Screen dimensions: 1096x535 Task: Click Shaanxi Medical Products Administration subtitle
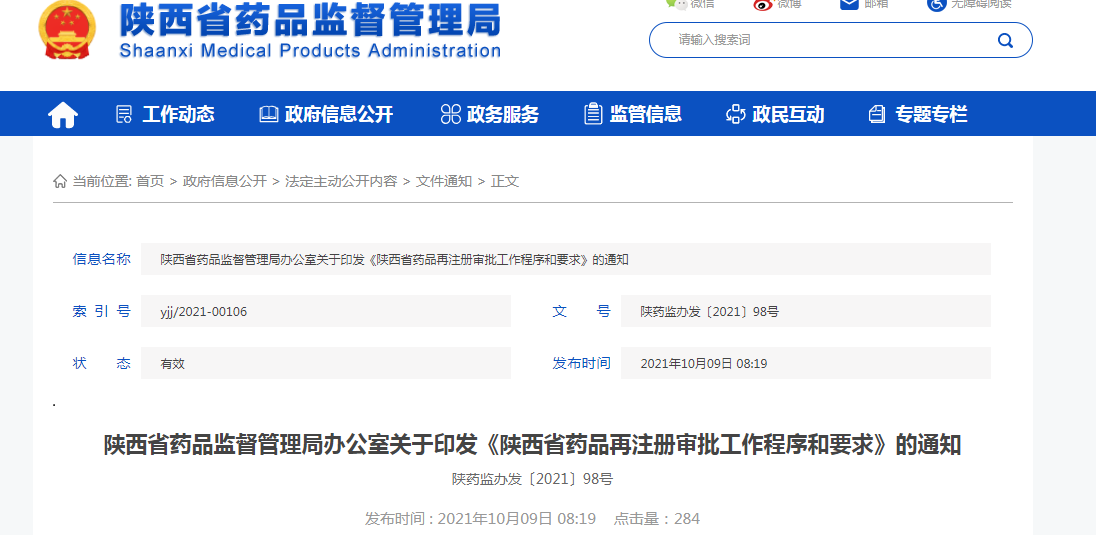click(x=310, y=51)
